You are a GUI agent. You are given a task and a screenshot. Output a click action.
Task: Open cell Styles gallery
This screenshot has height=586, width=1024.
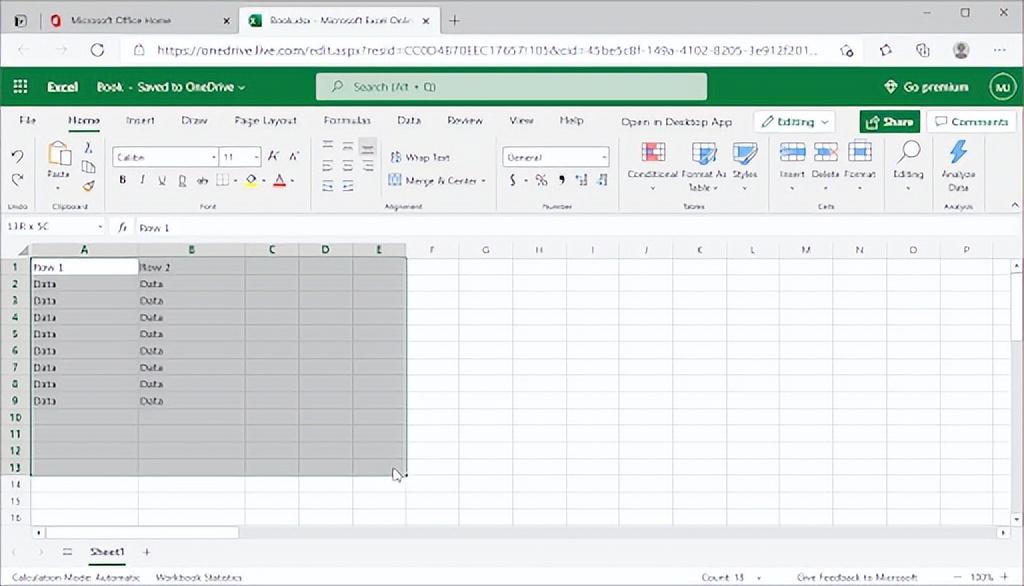coord(744,166)
